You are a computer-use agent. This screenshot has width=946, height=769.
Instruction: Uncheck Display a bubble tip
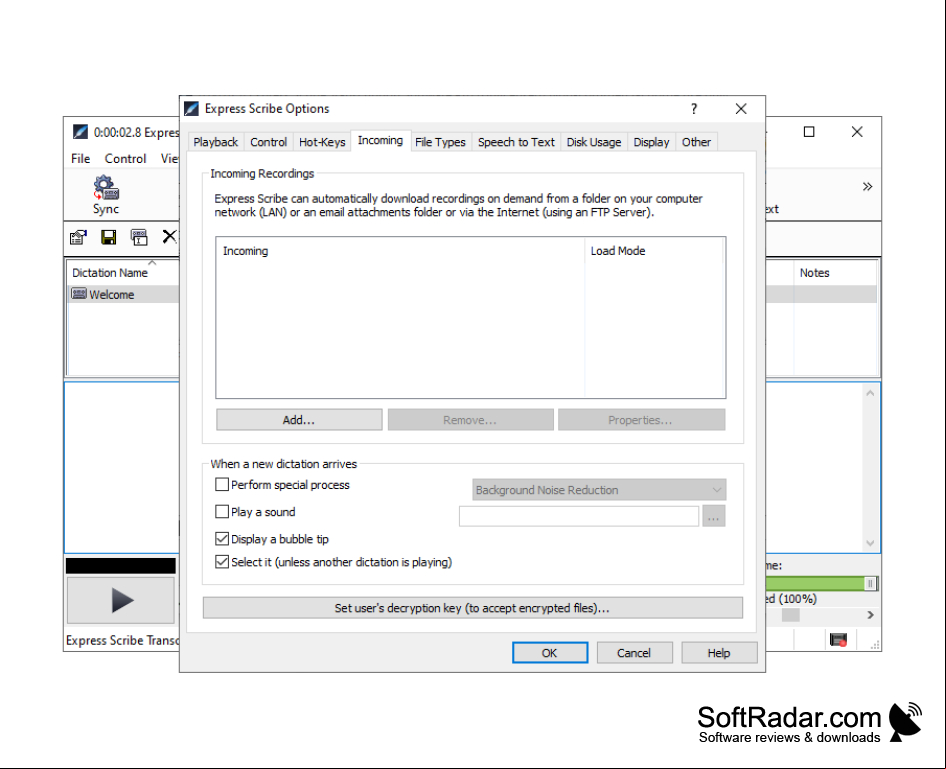click(222, 539)
